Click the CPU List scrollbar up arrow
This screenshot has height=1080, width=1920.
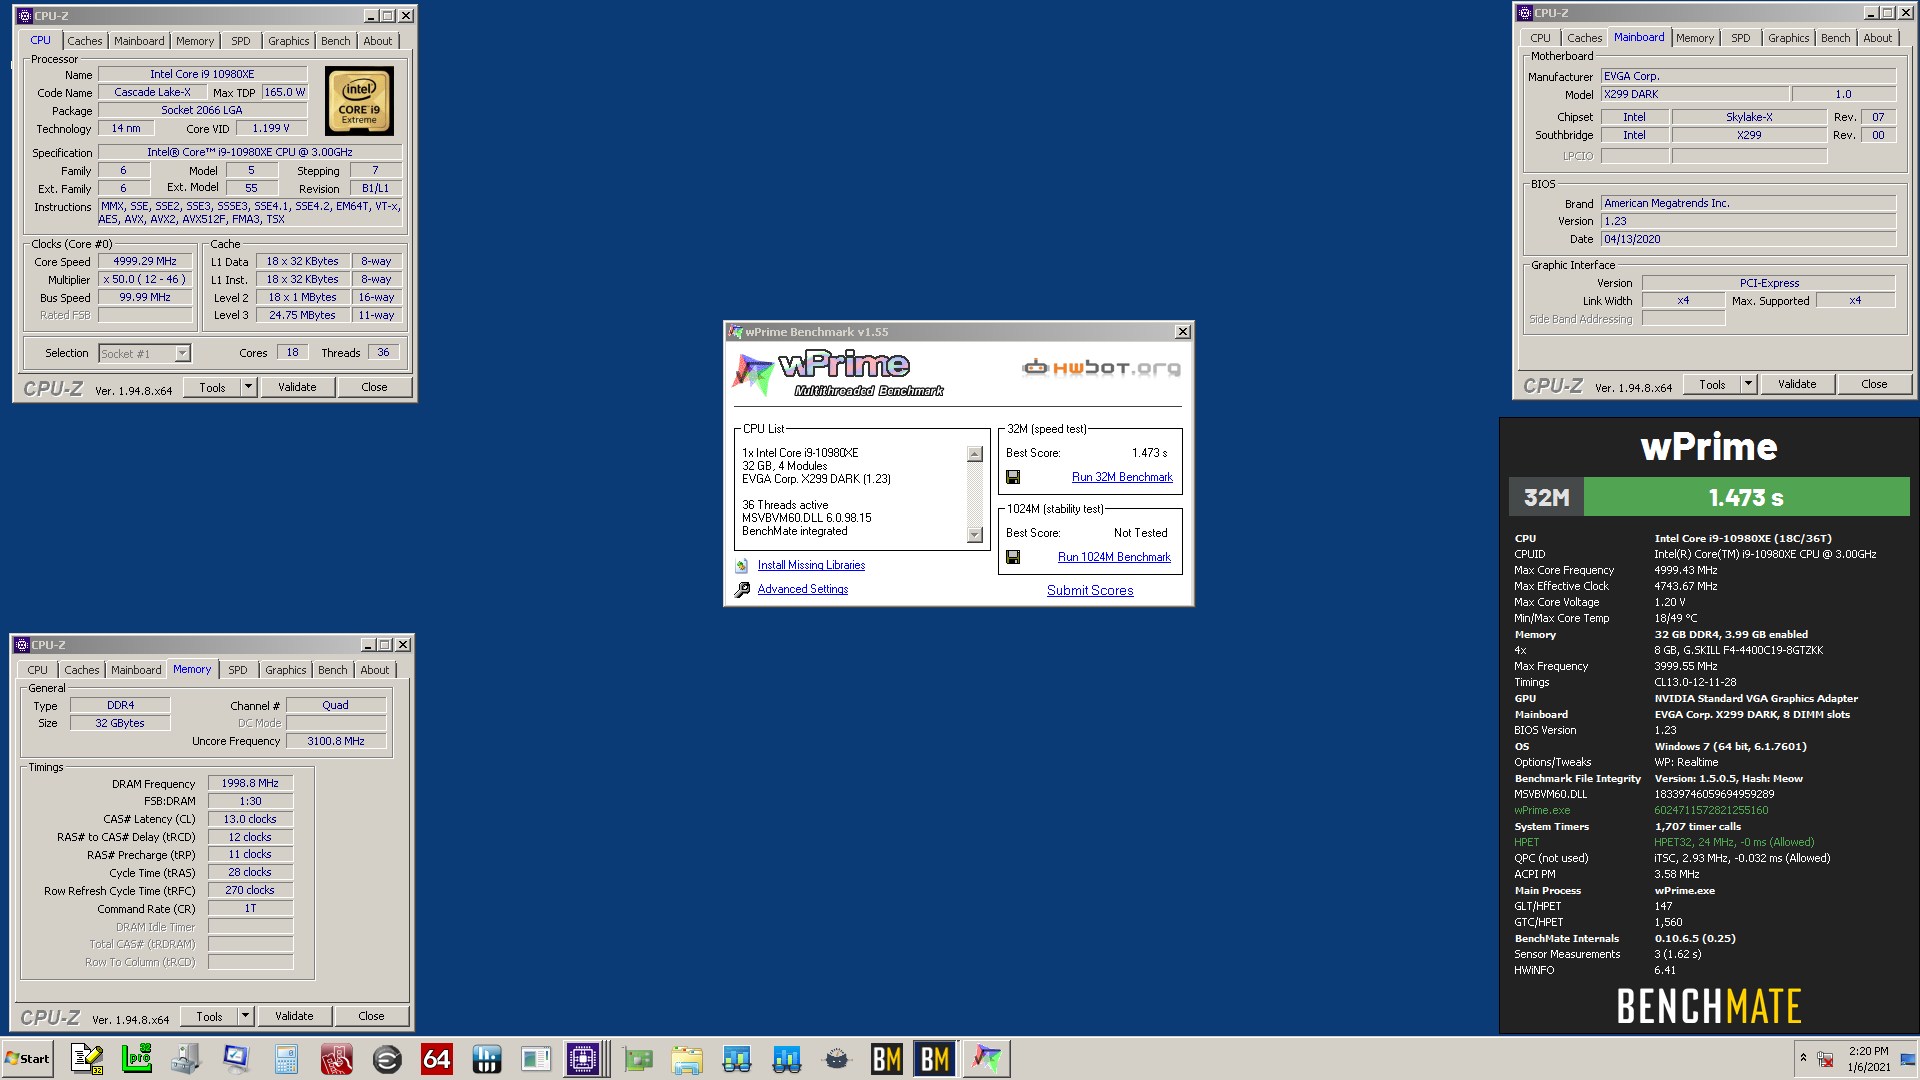tap(975, 454)
